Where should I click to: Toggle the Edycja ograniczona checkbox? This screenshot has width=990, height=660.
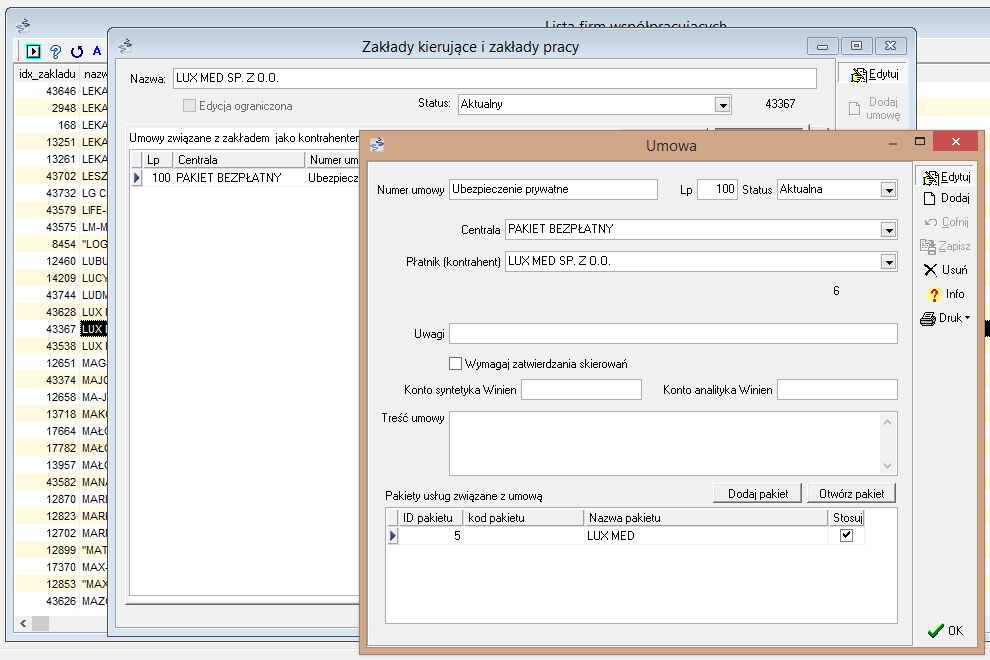click(189, 105)
